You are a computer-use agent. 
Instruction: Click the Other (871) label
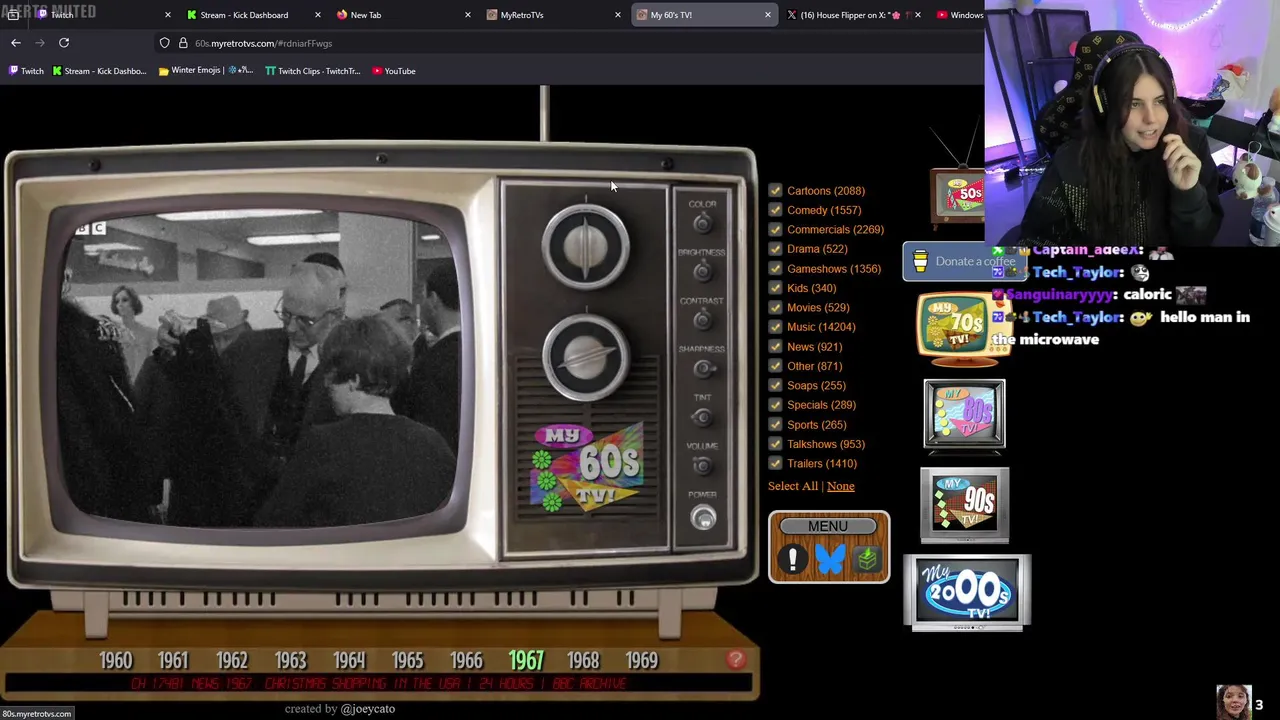pyautogui.click(x=814, y=366)
